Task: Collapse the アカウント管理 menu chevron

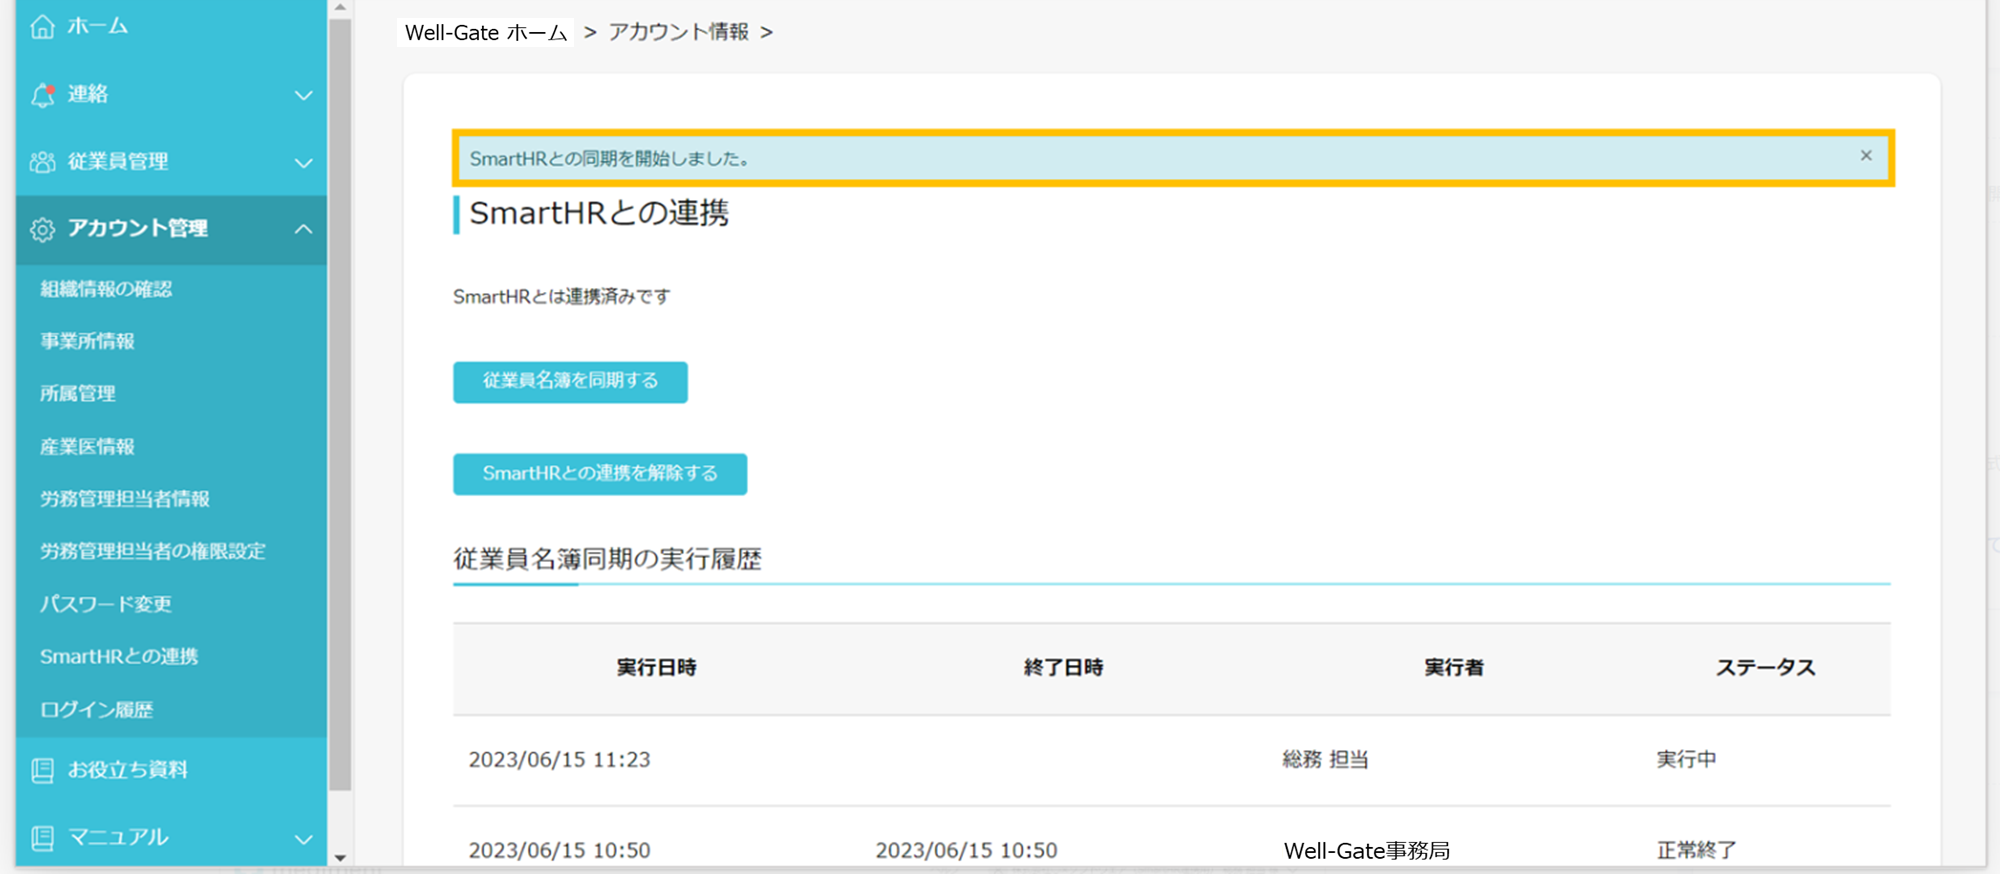Action: click(x=304, y=229)
